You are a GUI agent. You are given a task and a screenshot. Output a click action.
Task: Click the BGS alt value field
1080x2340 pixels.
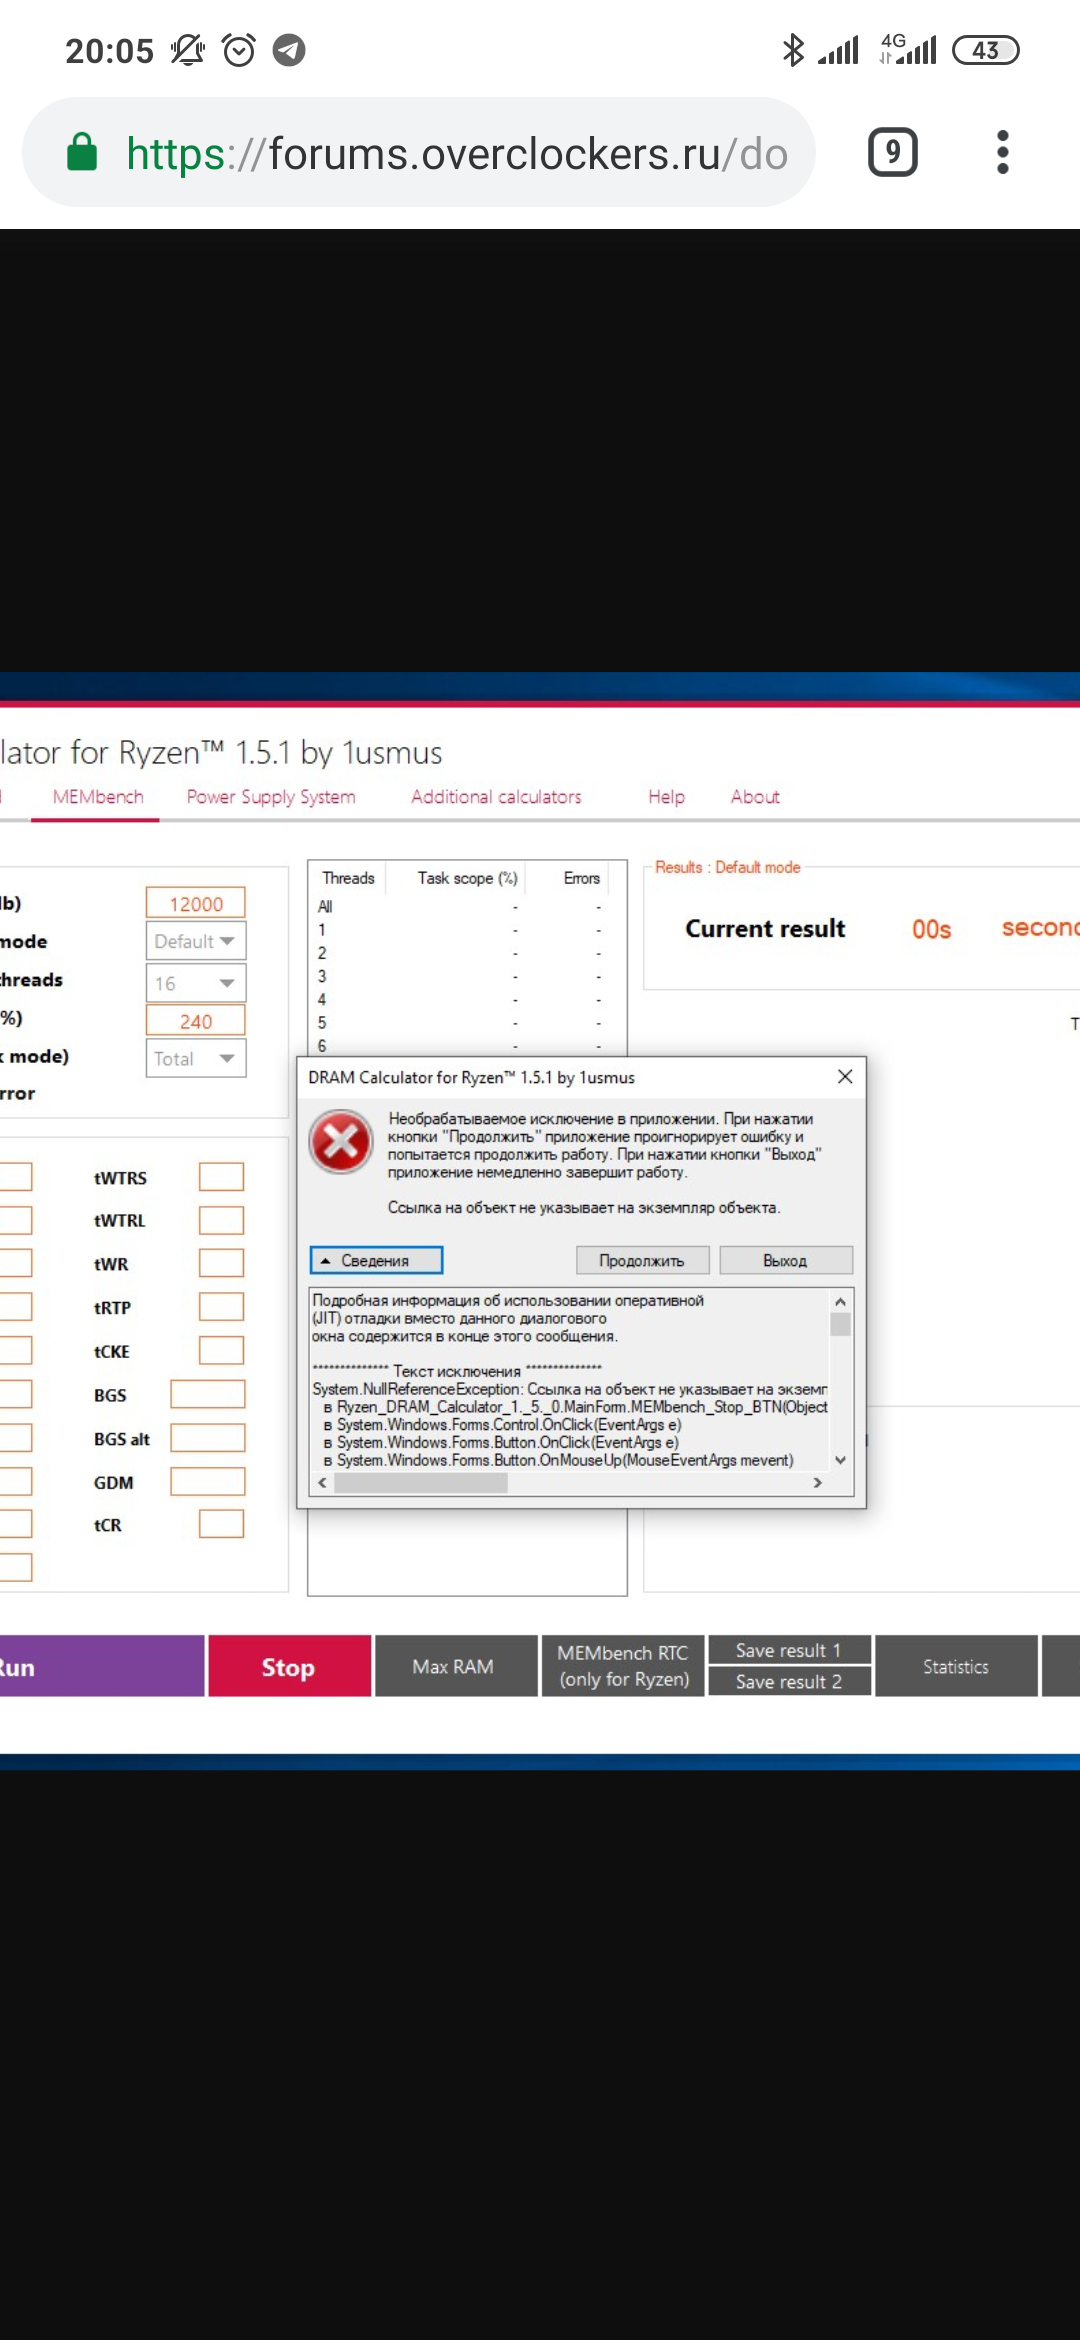pos(208,1438)
